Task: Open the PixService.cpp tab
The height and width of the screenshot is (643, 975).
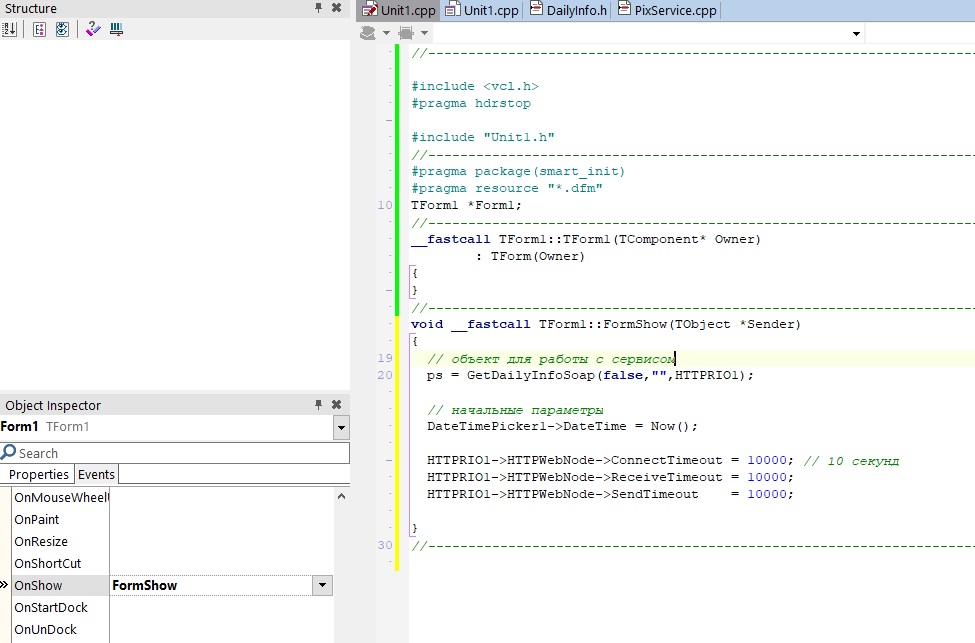Action: [x=668, y=10]
